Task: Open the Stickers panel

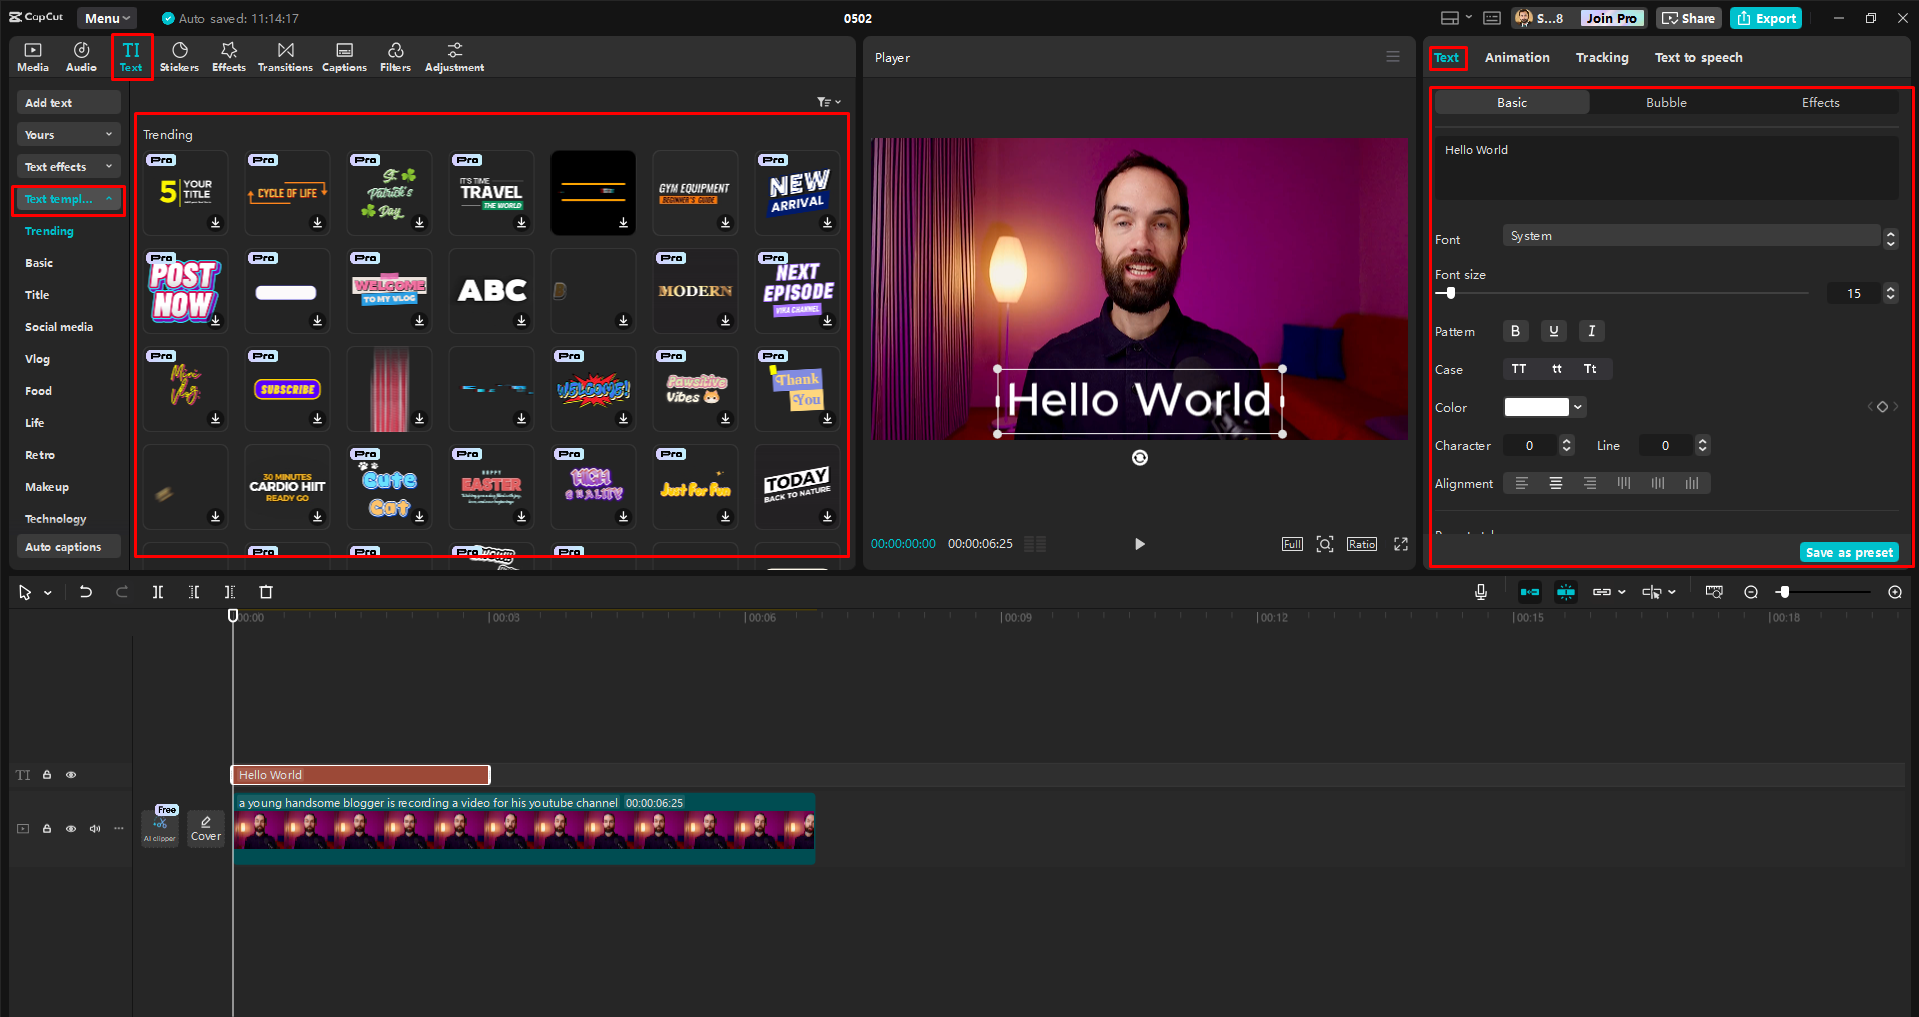Action: tap(180, 56)
